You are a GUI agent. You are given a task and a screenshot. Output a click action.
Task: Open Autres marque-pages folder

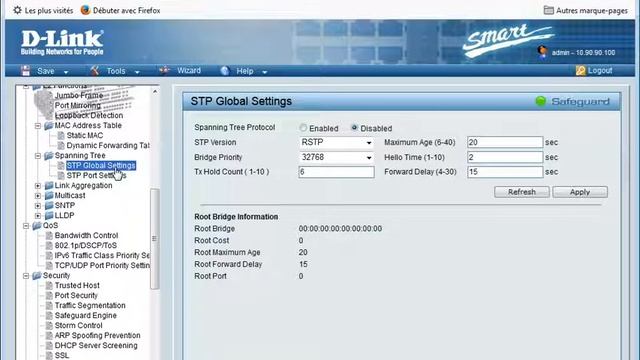point(592,11)
